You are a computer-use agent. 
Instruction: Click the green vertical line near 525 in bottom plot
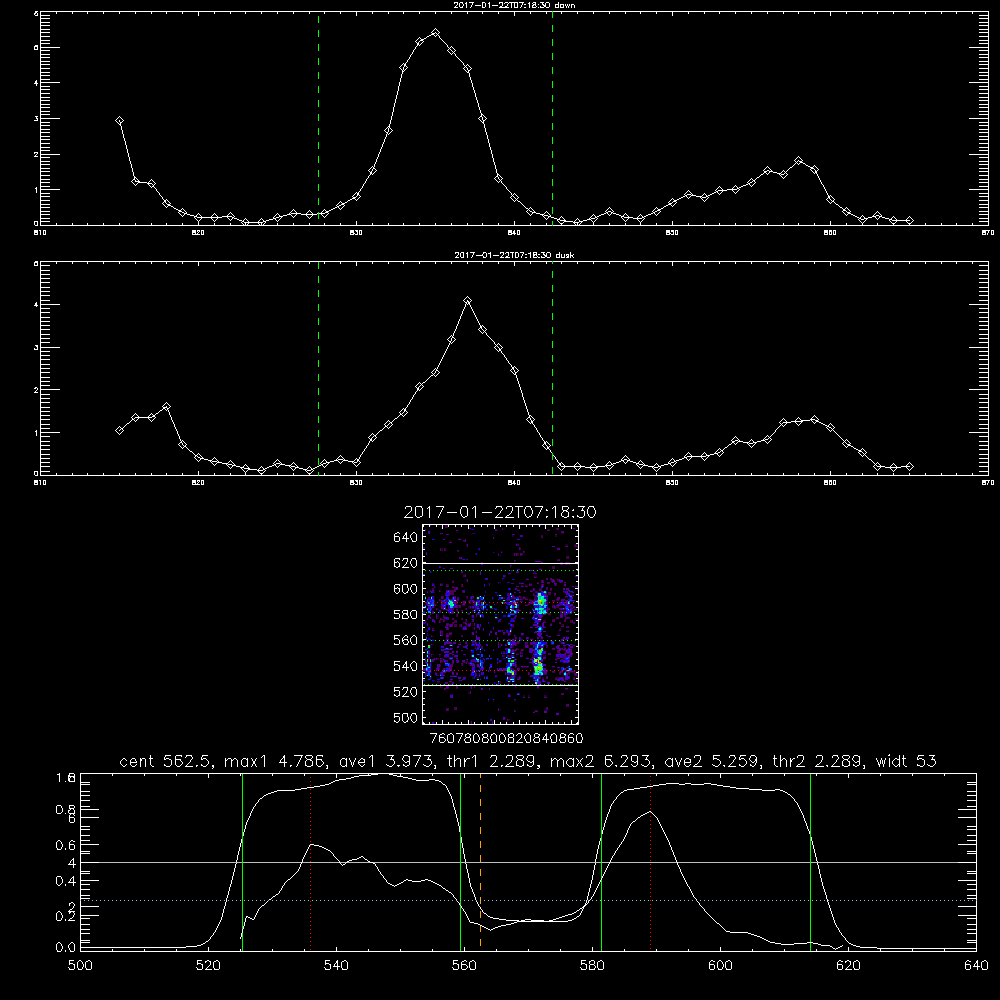[x=242, y=862]
